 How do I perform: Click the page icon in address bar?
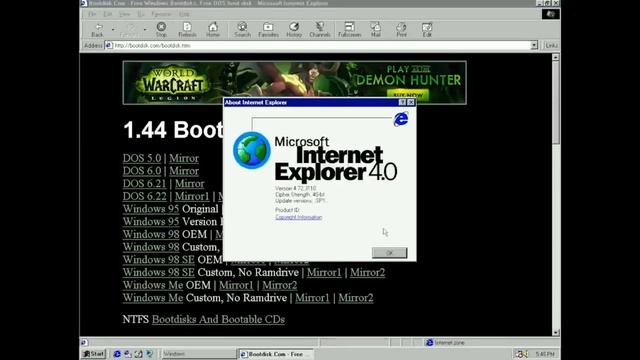109,45
